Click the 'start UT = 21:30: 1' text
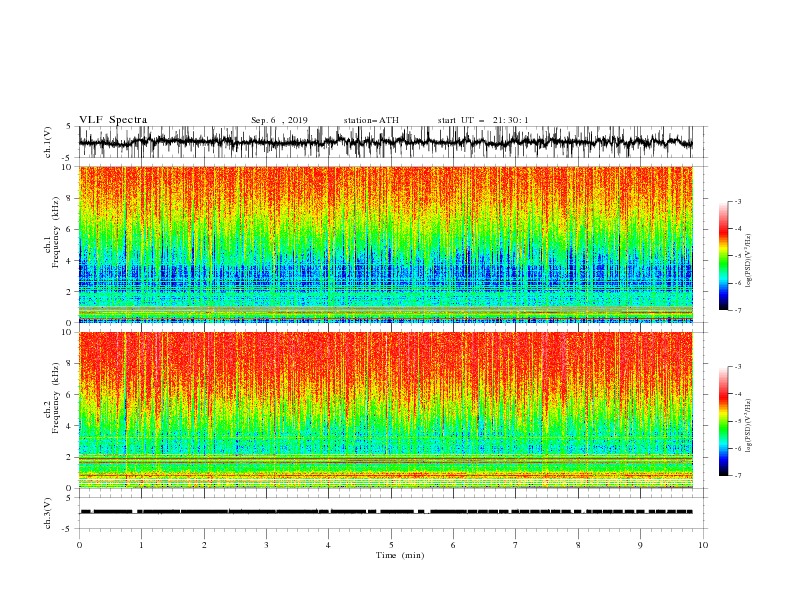This screenshot has height=612, width=792. (x=483, y=120)
